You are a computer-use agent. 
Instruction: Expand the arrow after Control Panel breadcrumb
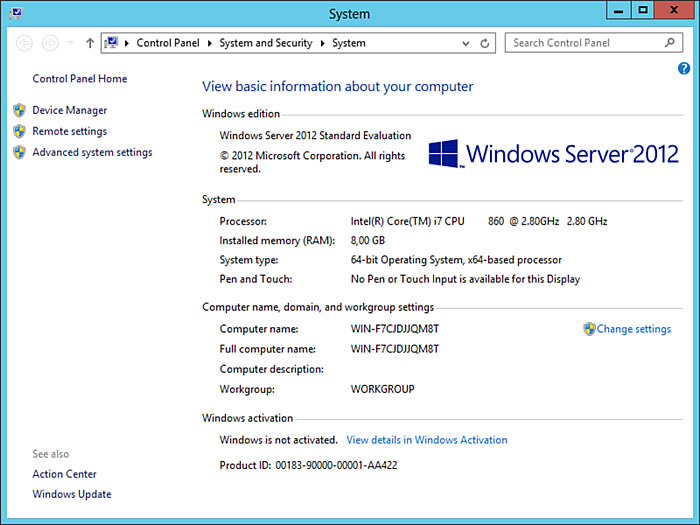tap(209, 43)
